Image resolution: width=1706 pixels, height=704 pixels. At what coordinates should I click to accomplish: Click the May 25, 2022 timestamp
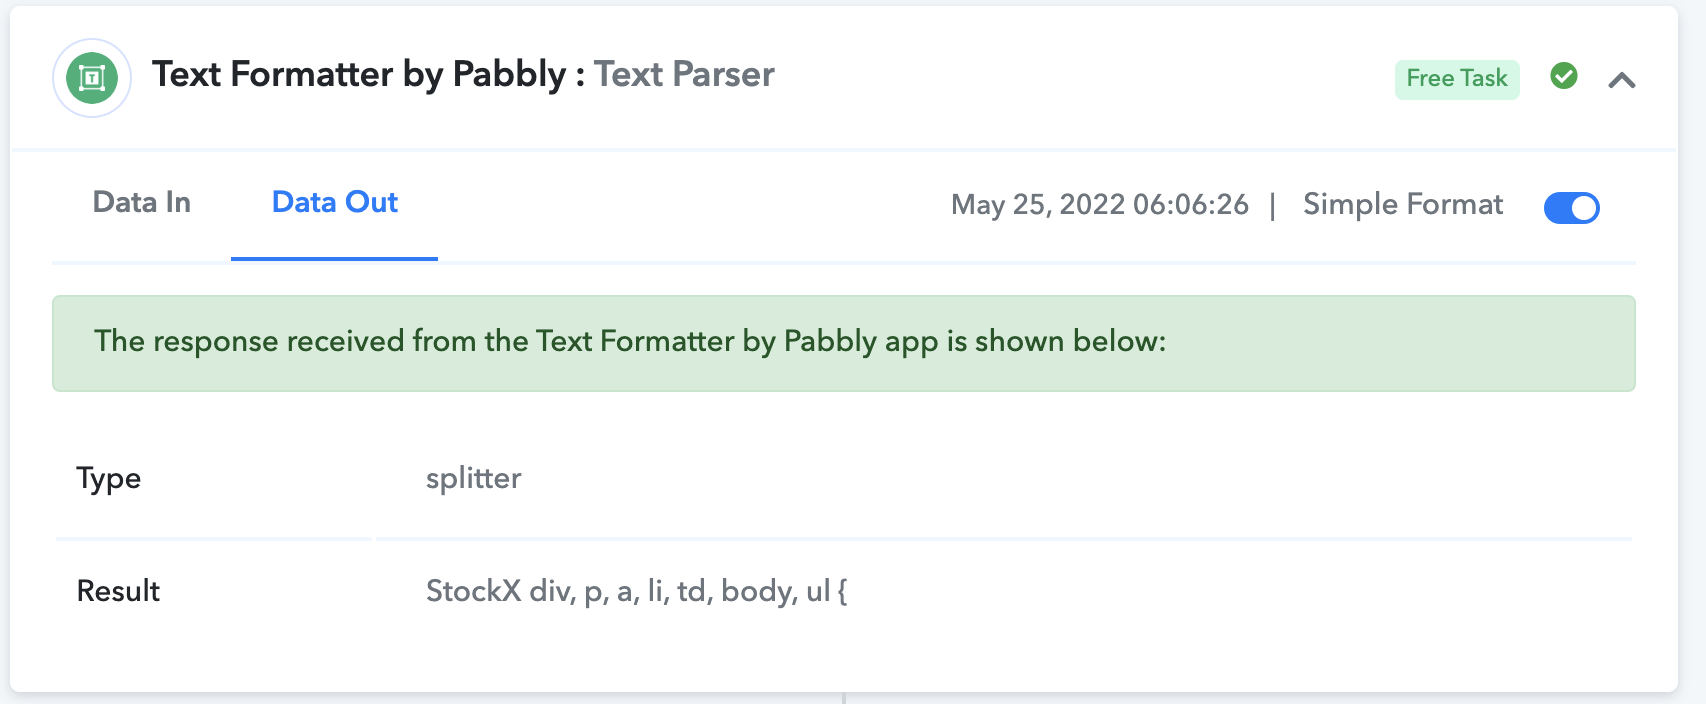[1100, 205]
